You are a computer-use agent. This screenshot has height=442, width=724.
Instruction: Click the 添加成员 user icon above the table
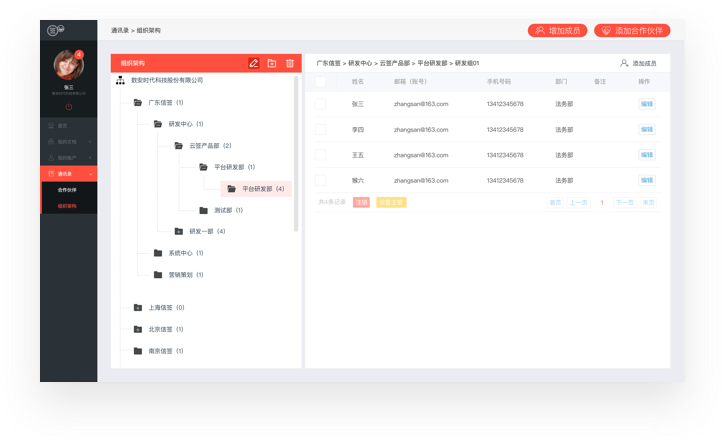point(625,63)
